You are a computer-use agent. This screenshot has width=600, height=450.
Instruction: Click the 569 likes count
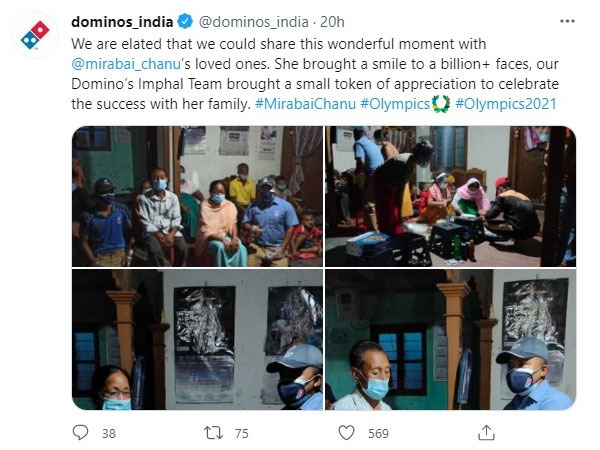click(378, 432)
